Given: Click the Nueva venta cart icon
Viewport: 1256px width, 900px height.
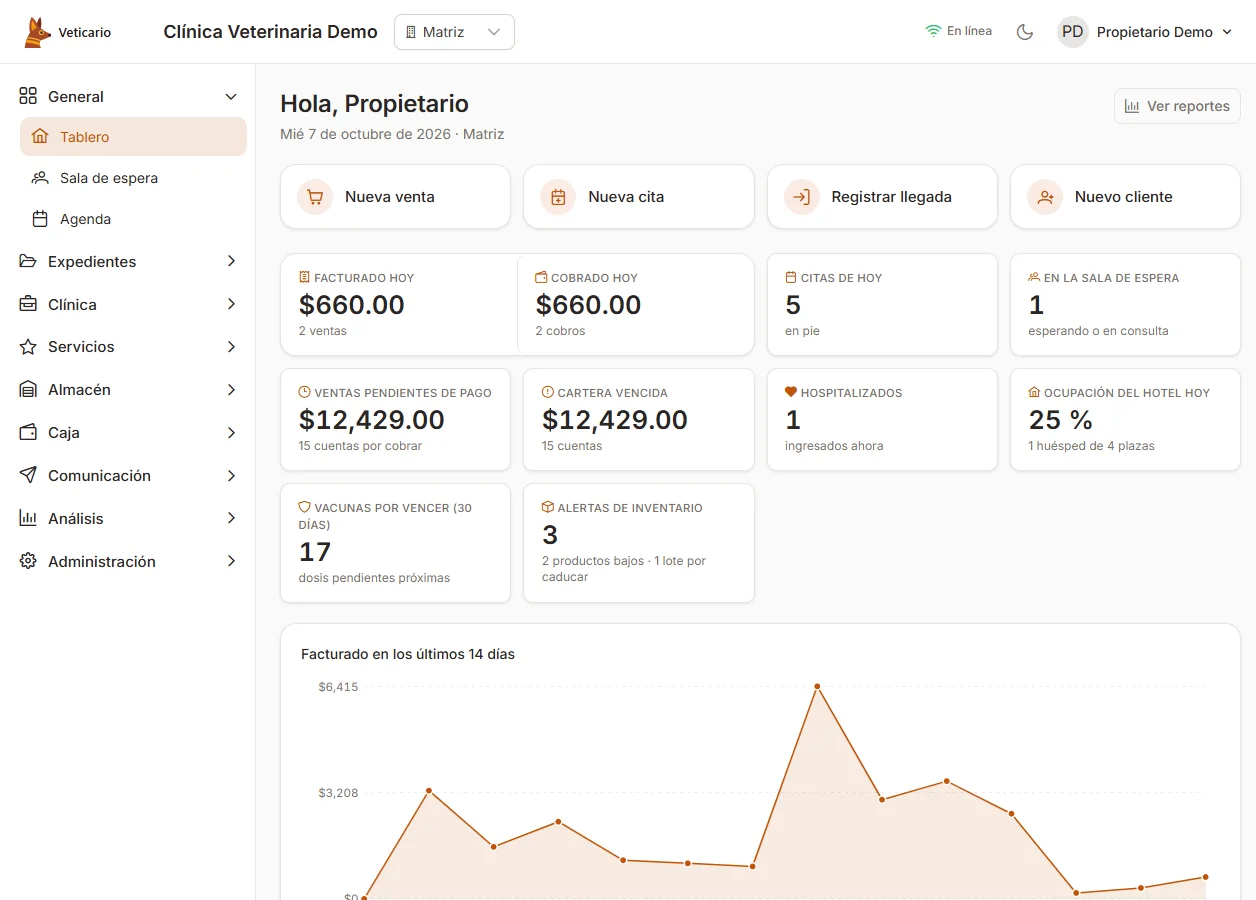Looking at the screenshot, I should tap(315, 197).
